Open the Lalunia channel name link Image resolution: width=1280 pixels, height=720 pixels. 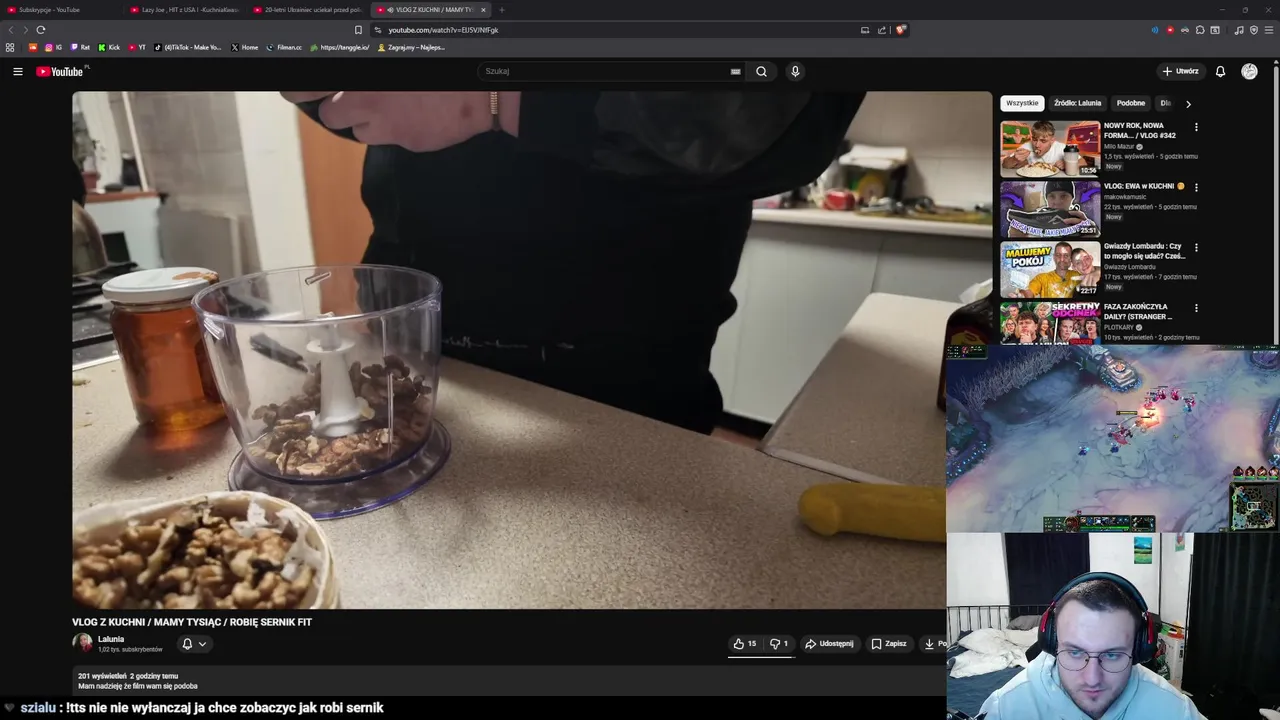pos(111,639)
